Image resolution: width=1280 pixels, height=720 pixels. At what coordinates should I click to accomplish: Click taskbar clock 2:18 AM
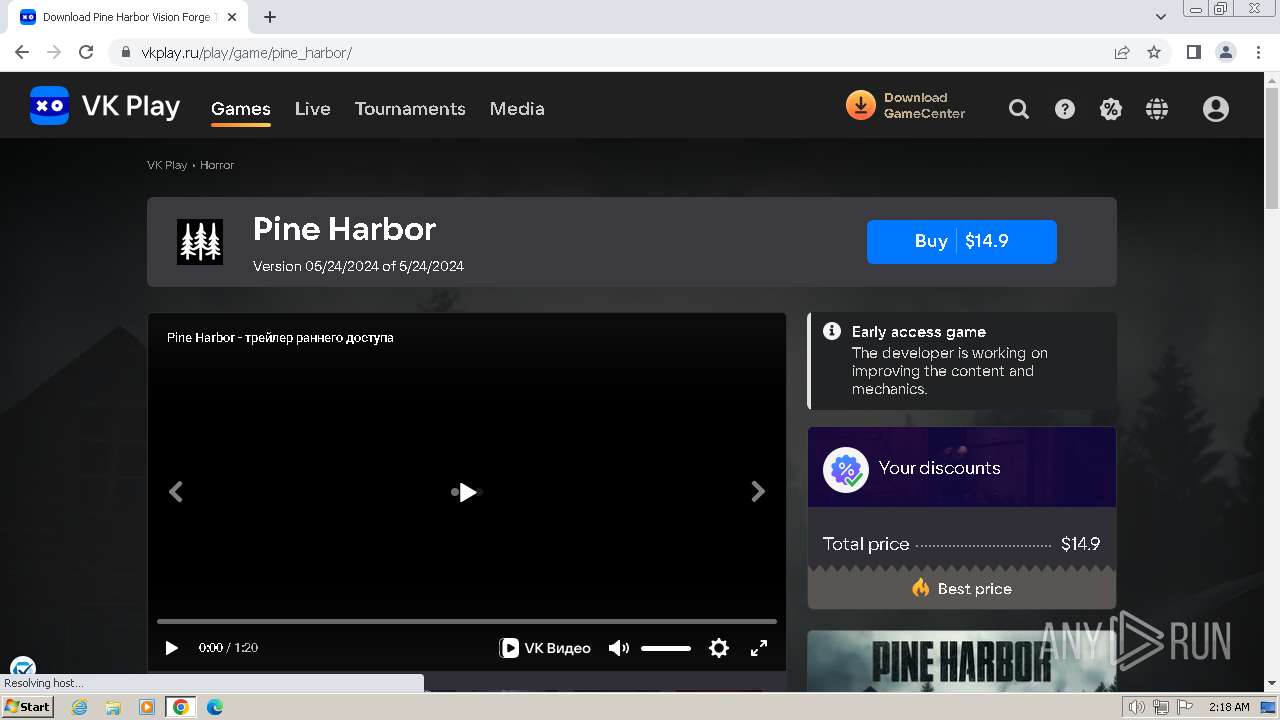tap(1229, 707)
